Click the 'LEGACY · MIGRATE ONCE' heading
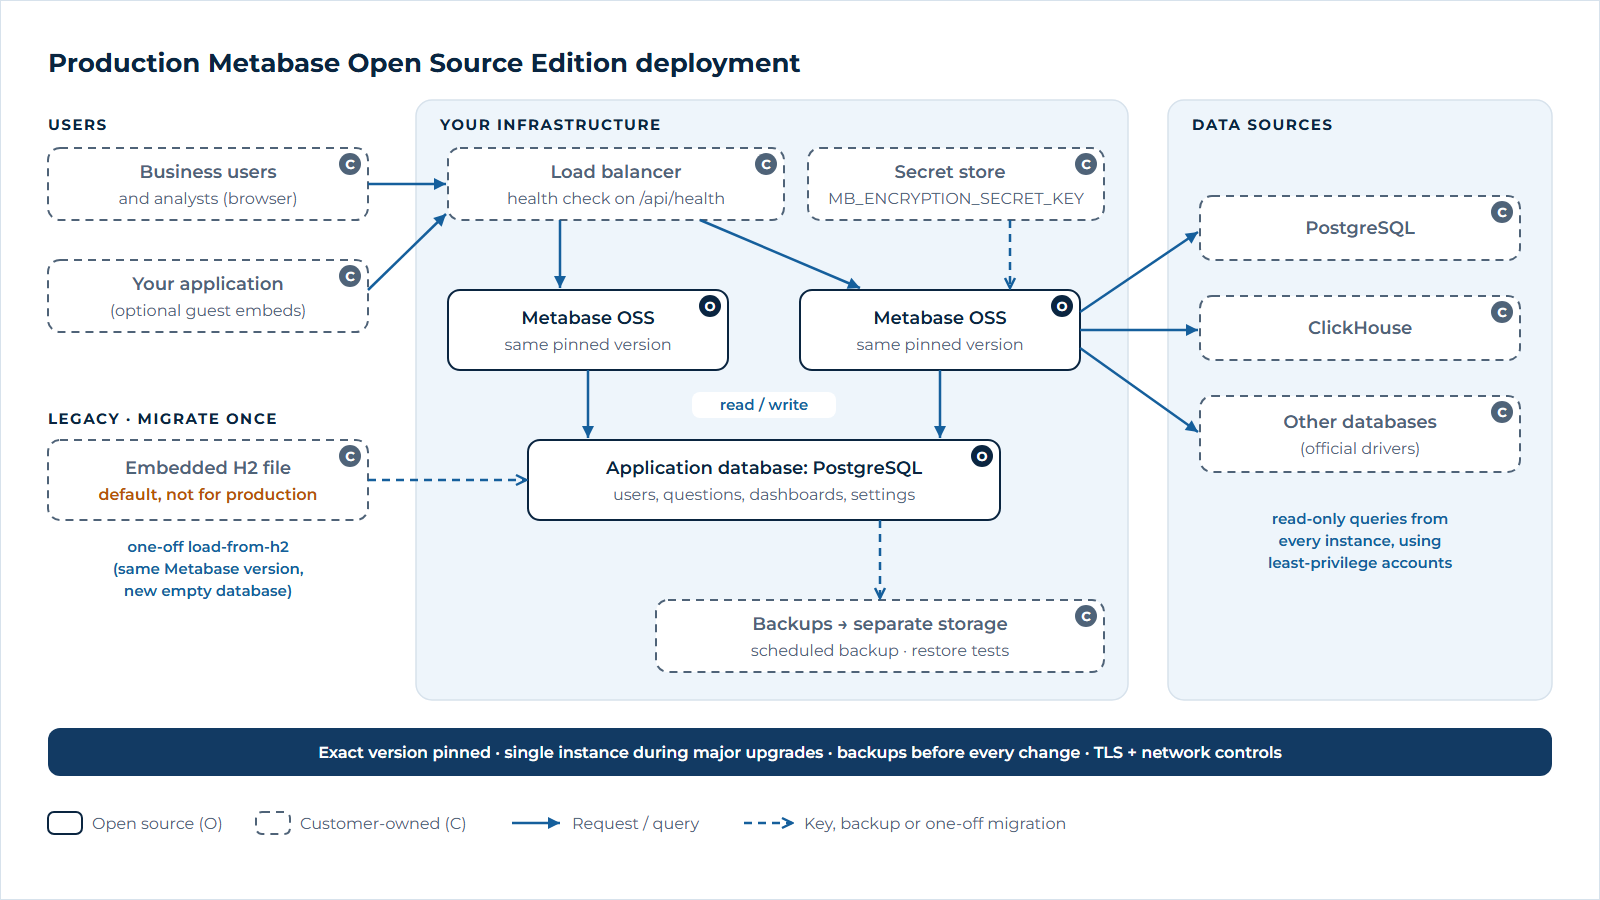The image size is (1600, 900). point(163,419)
